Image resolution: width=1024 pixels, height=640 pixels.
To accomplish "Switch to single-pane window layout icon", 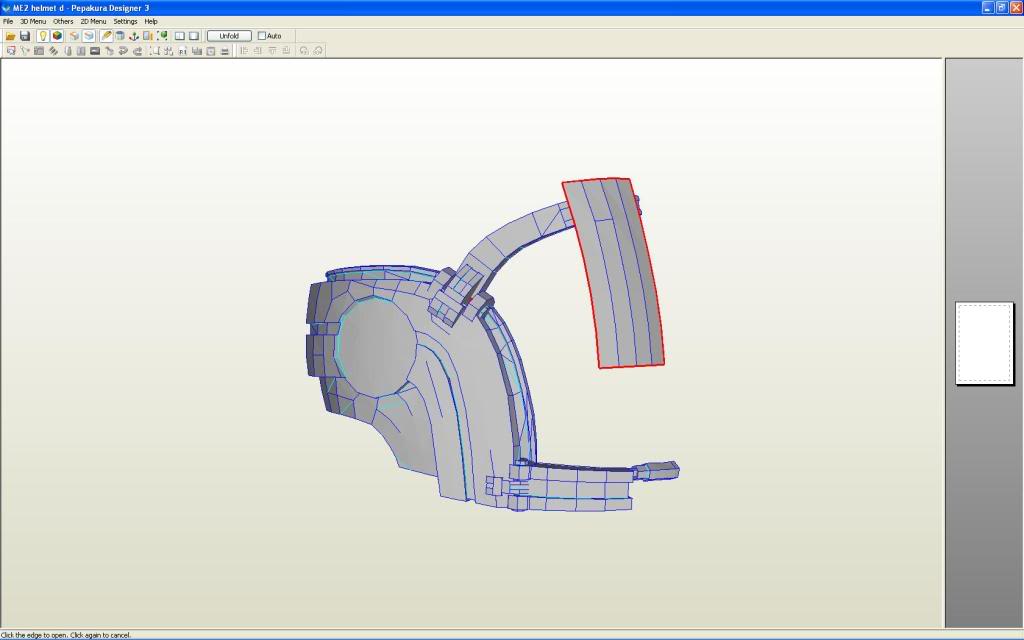I will 194,36.
